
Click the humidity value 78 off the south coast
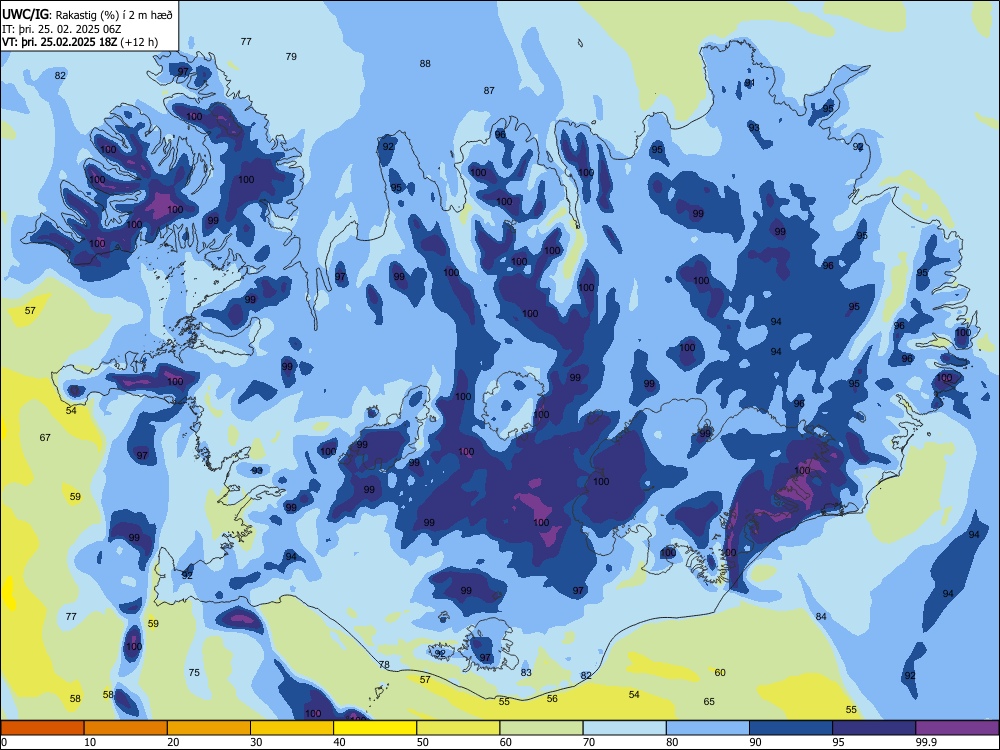[x=384, y=665]
